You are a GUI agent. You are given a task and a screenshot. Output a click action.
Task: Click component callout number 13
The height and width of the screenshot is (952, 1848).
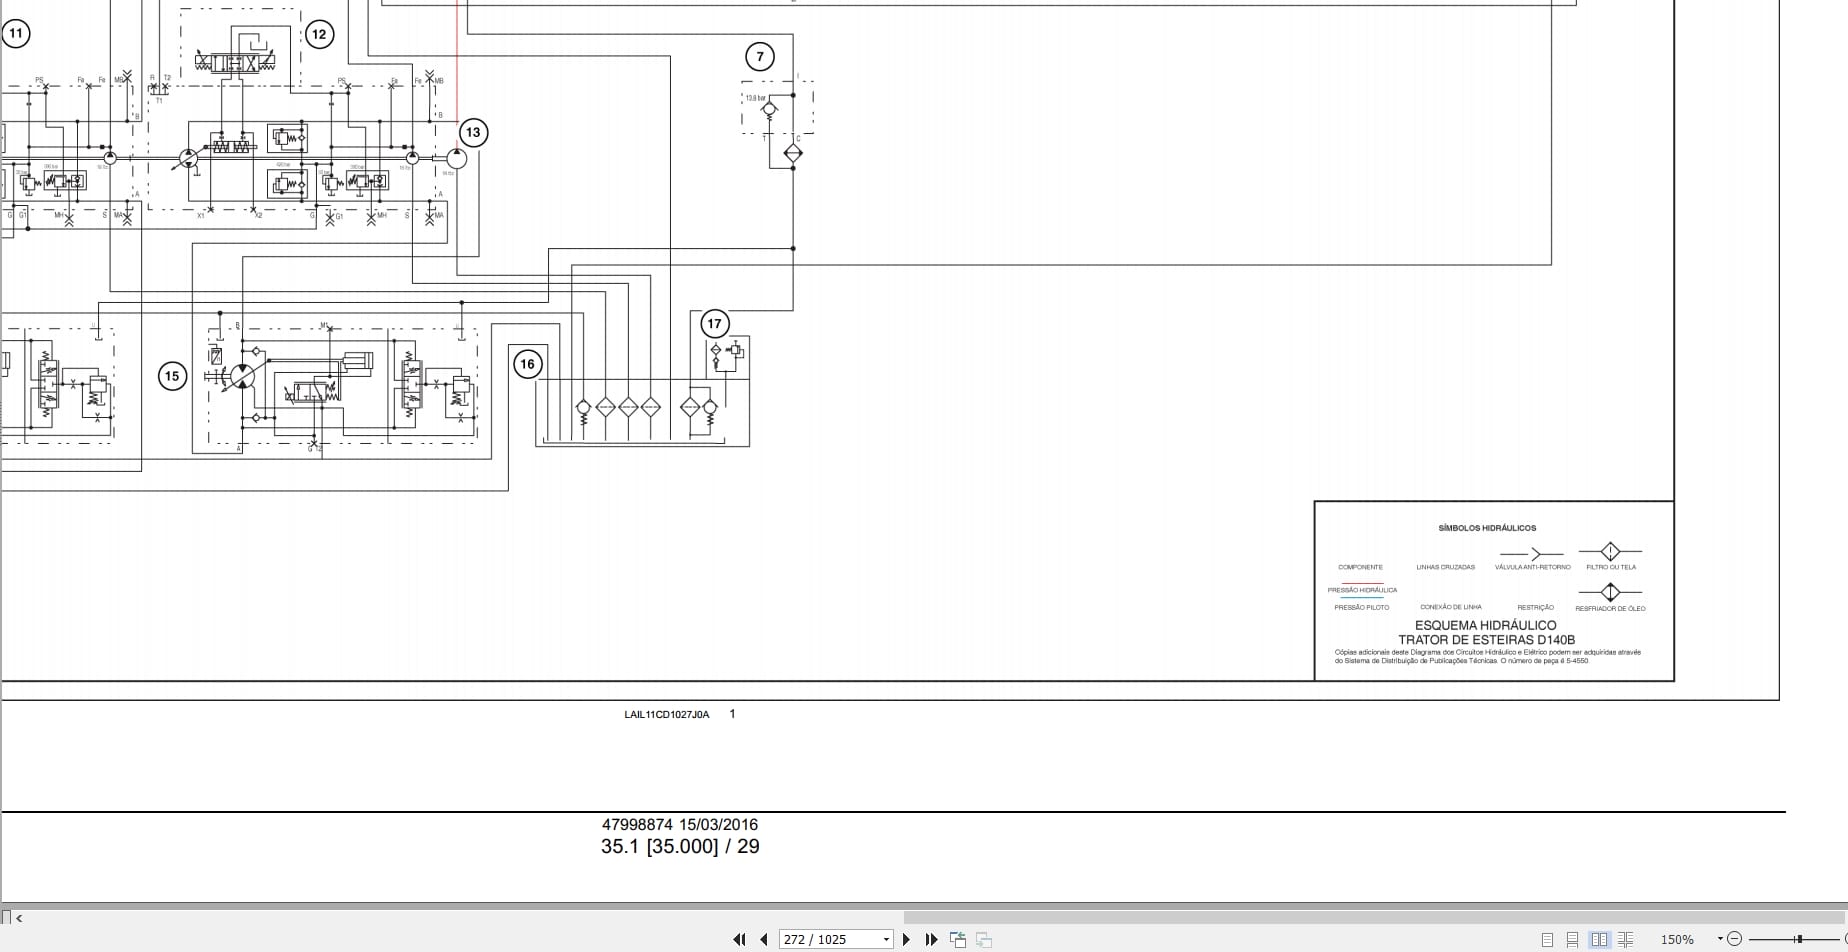473,132
